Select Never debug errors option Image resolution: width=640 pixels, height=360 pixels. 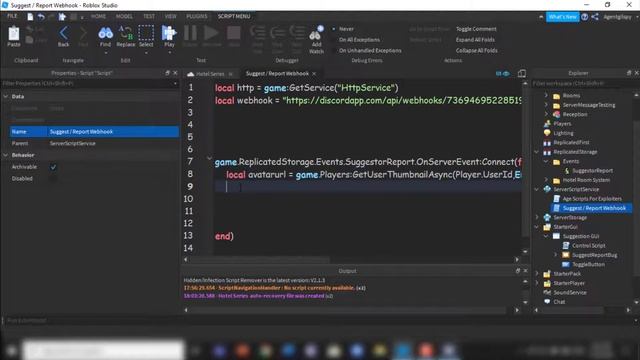tap(346, 29)
